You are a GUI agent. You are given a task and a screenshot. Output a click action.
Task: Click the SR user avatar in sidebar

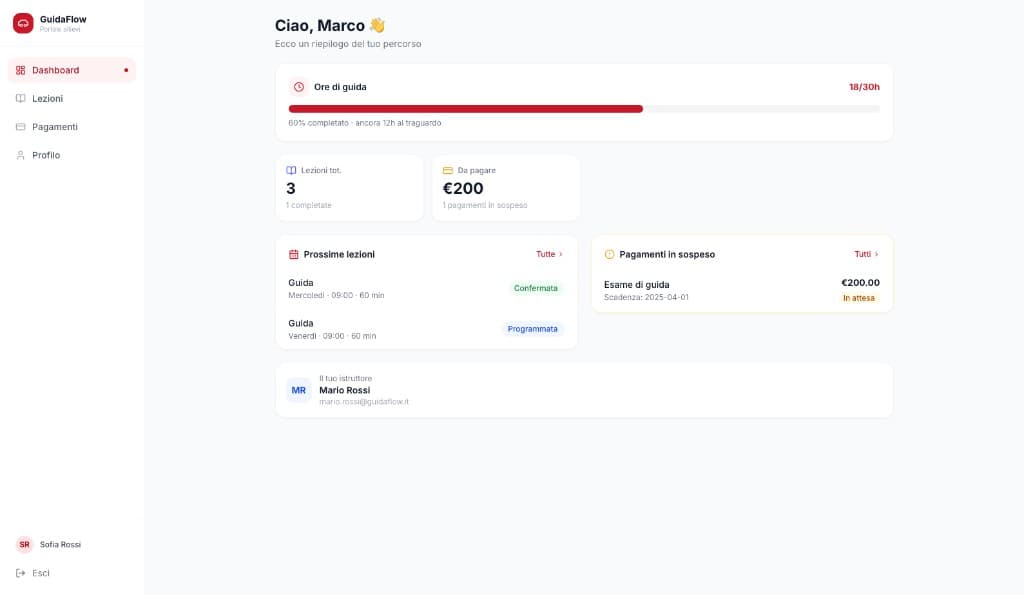point(24,545)
